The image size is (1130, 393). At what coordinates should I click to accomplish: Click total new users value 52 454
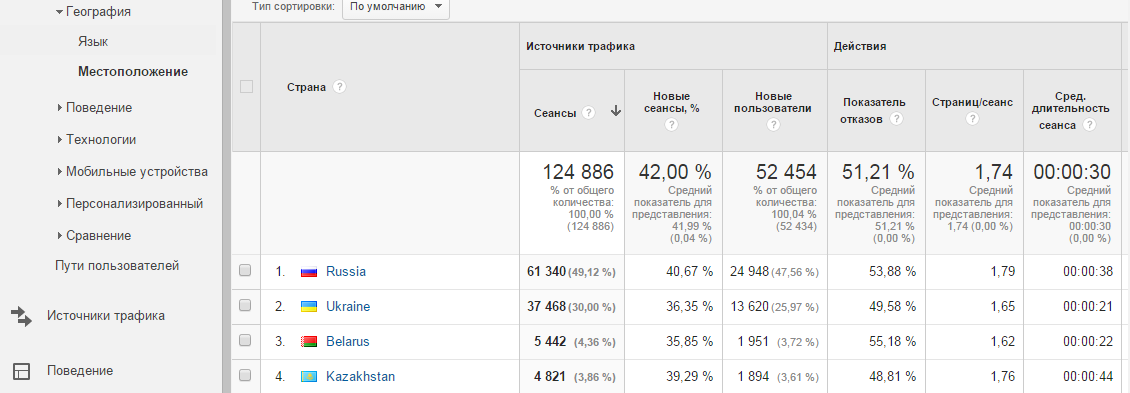click(786, 172)
